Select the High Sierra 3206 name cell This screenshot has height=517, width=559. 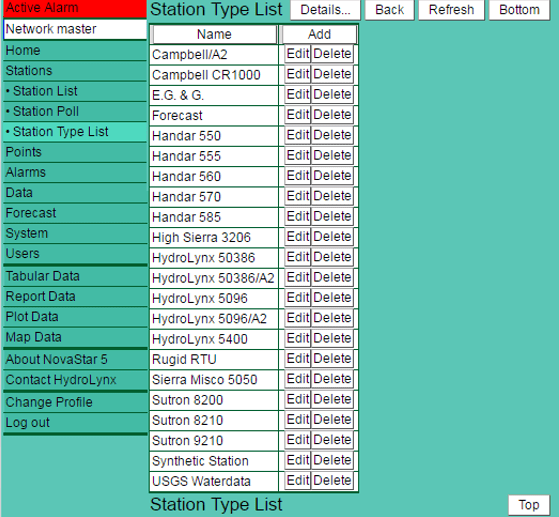214,237
